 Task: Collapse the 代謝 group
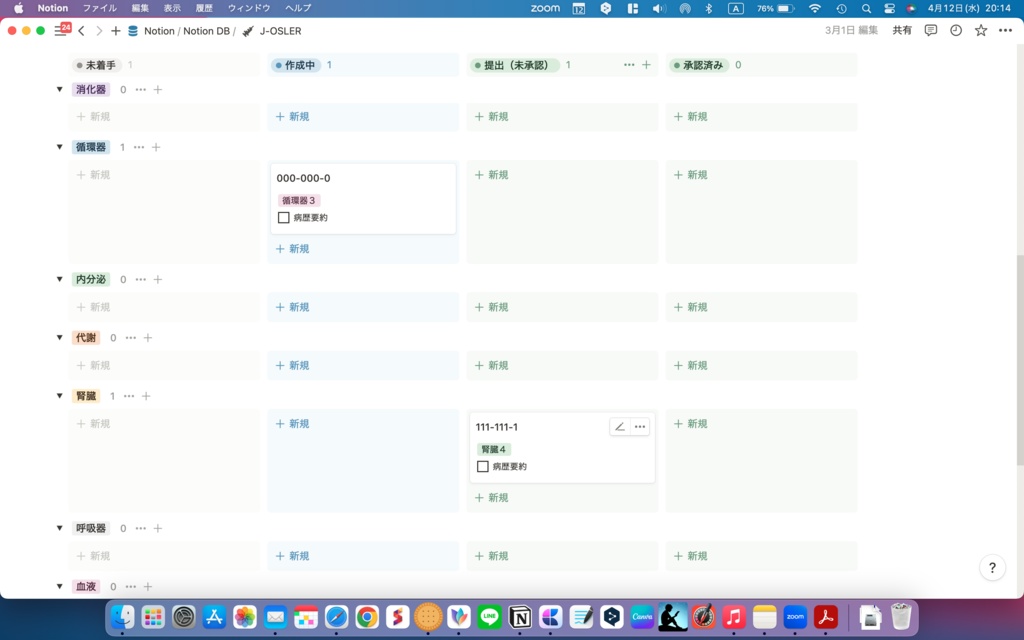[x=59, y=338]
